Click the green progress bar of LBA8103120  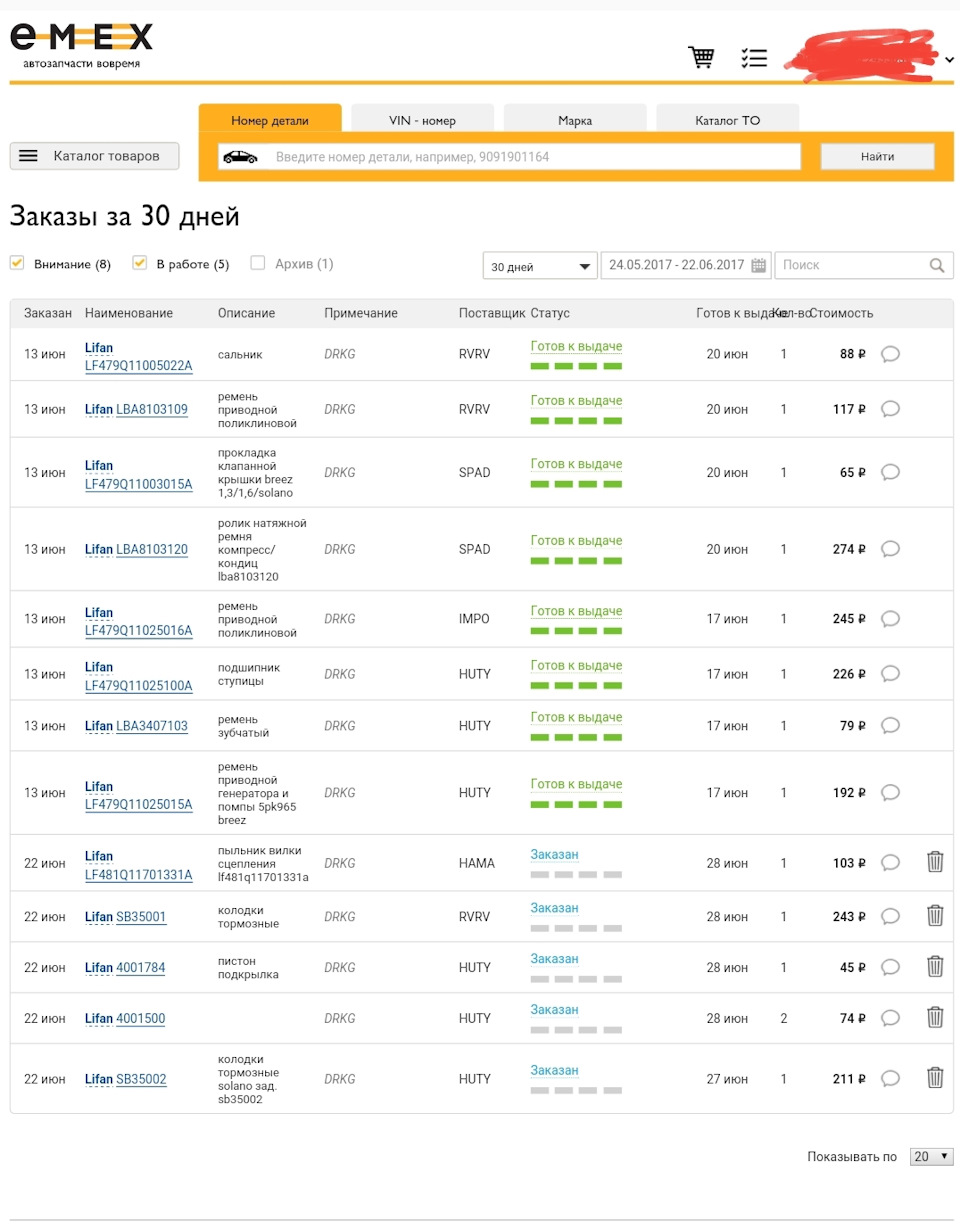pos(576,561)
